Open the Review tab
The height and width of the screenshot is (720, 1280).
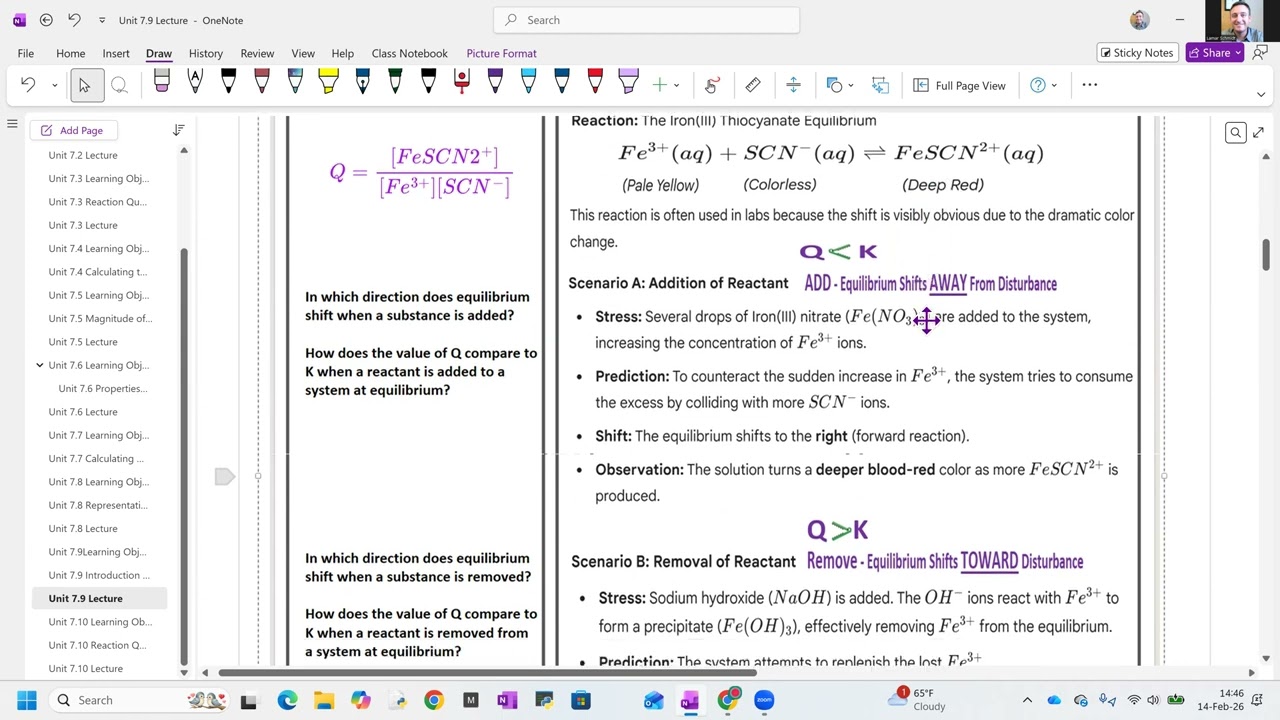tap(257, 53)
